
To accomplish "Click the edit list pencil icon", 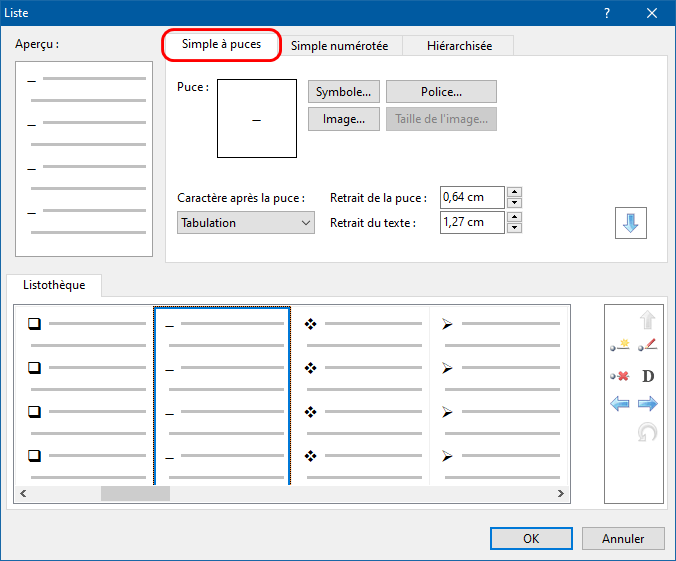I will [647, 346].
